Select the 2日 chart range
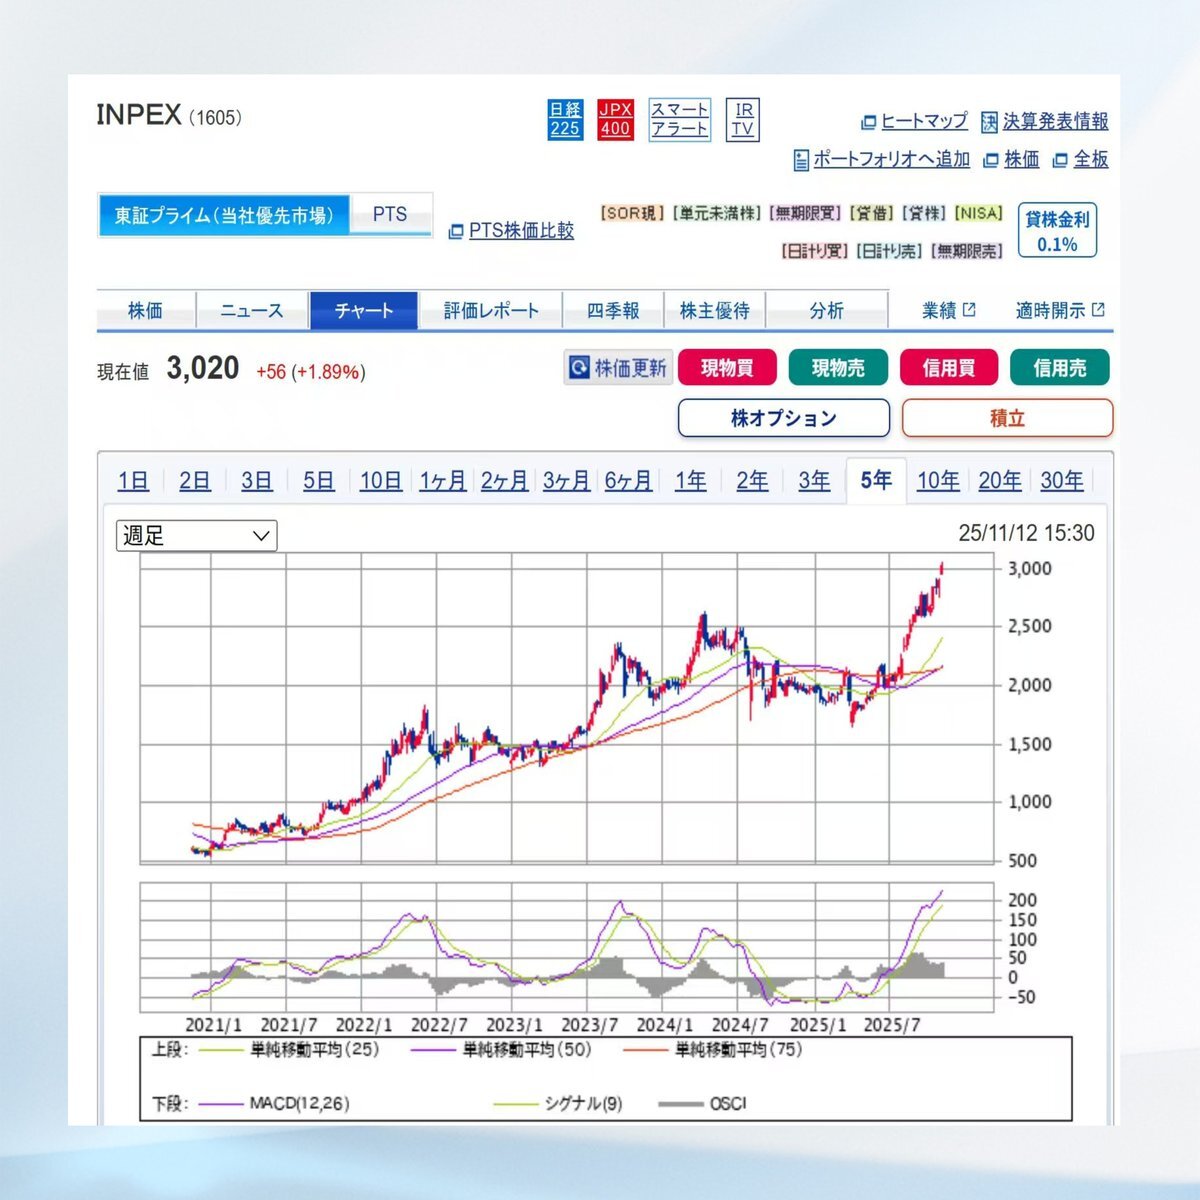1200x1200 pixels. tap(195, 481)
